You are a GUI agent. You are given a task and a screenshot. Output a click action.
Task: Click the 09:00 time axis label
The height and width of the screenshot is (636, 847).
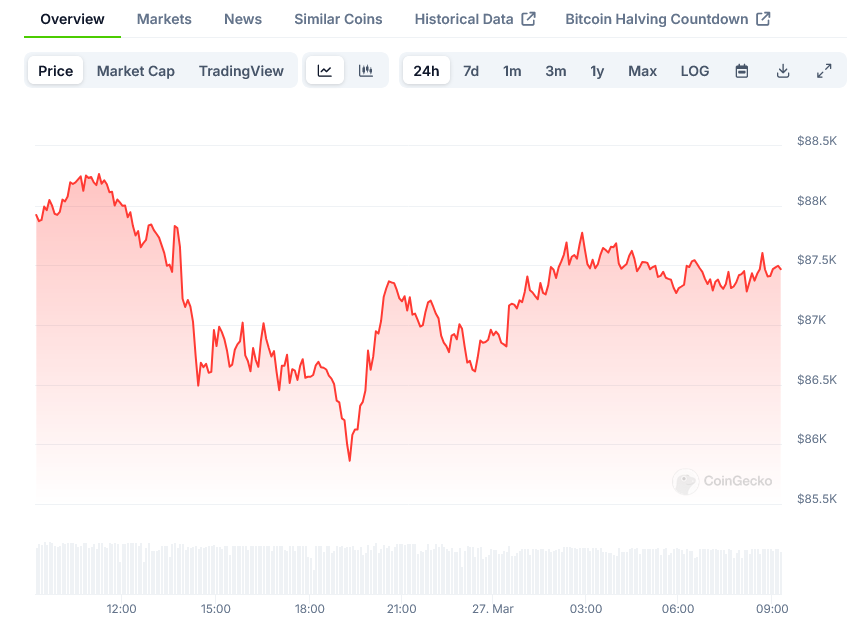[772, 609]
